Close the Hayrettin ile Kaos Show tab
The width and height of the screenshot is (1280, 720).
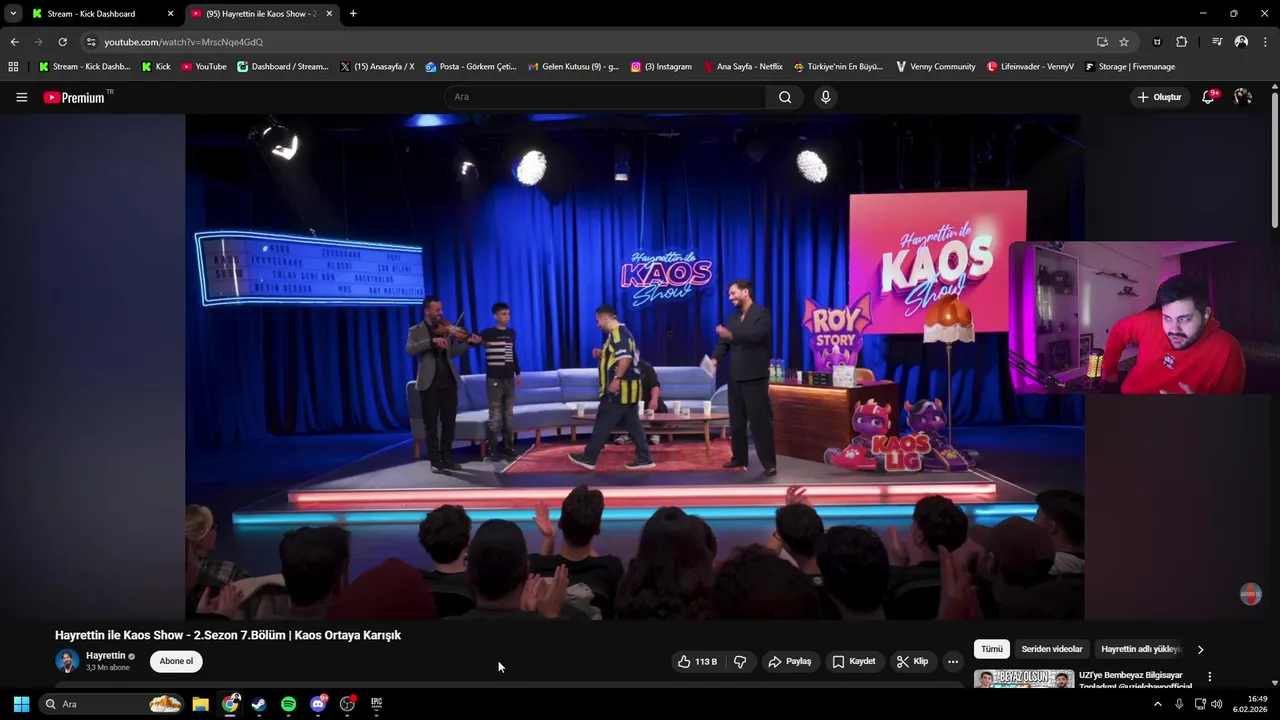329,14
